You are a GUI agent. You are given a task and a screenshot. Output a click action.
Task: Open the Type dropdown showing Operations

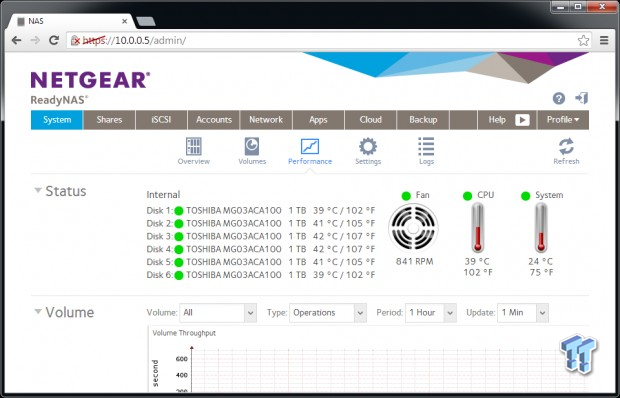[x=328, y=313]
